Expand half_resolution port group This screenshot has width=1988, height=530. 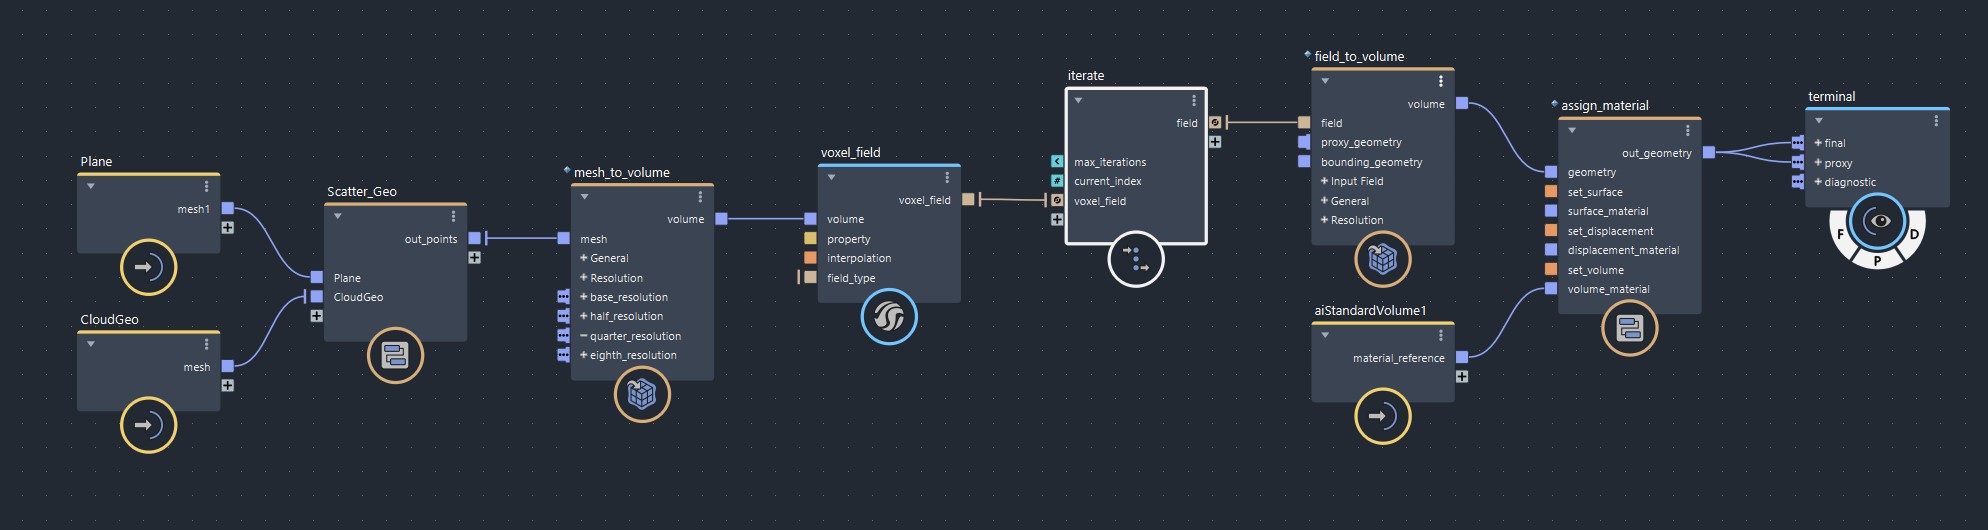[x=584, y=316]
